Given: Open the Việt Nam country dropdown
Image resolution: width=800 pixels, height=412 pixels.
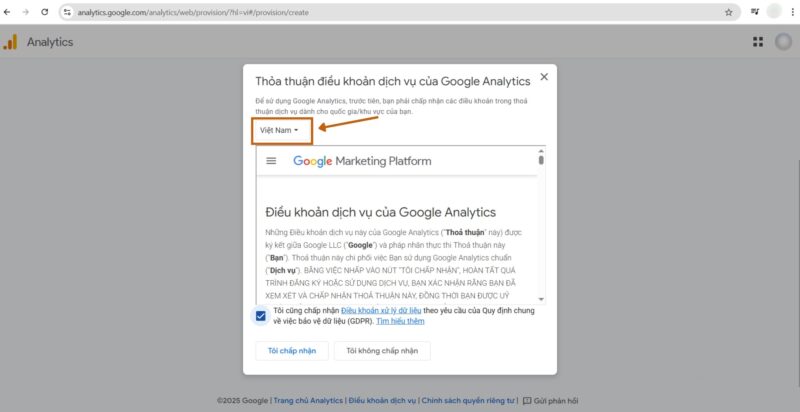Looking at the screenshot, I should [x=279, y=130].
